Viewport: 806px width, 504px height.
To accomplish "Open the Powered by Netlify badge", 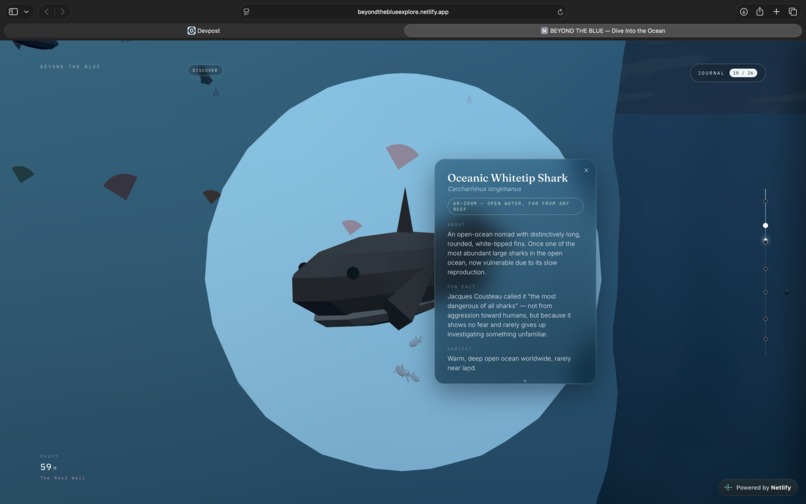I will 758,488.
